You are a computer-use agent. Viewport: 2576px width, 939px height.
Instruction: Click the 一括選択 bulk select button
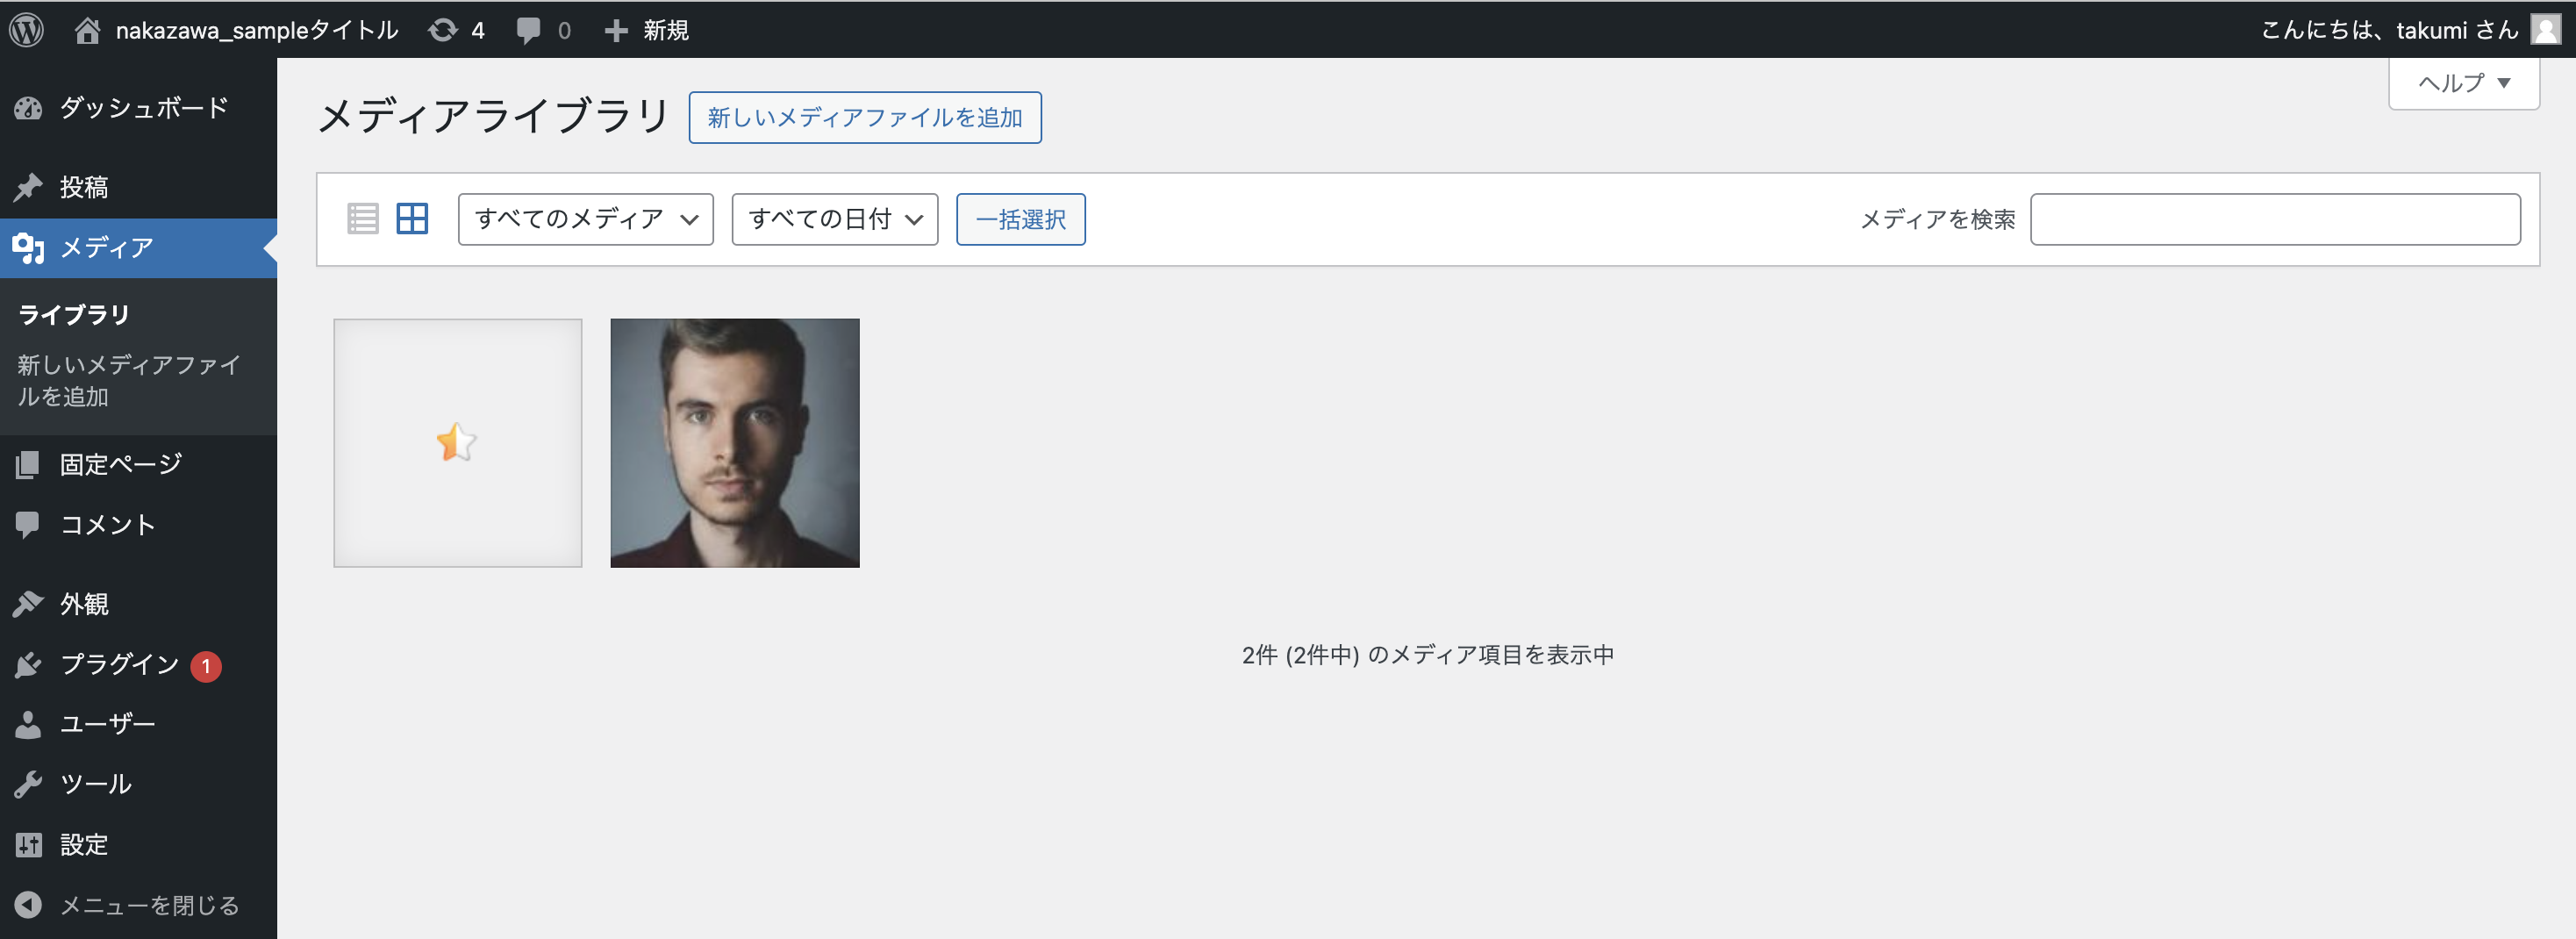click(x=1021, y=219)
